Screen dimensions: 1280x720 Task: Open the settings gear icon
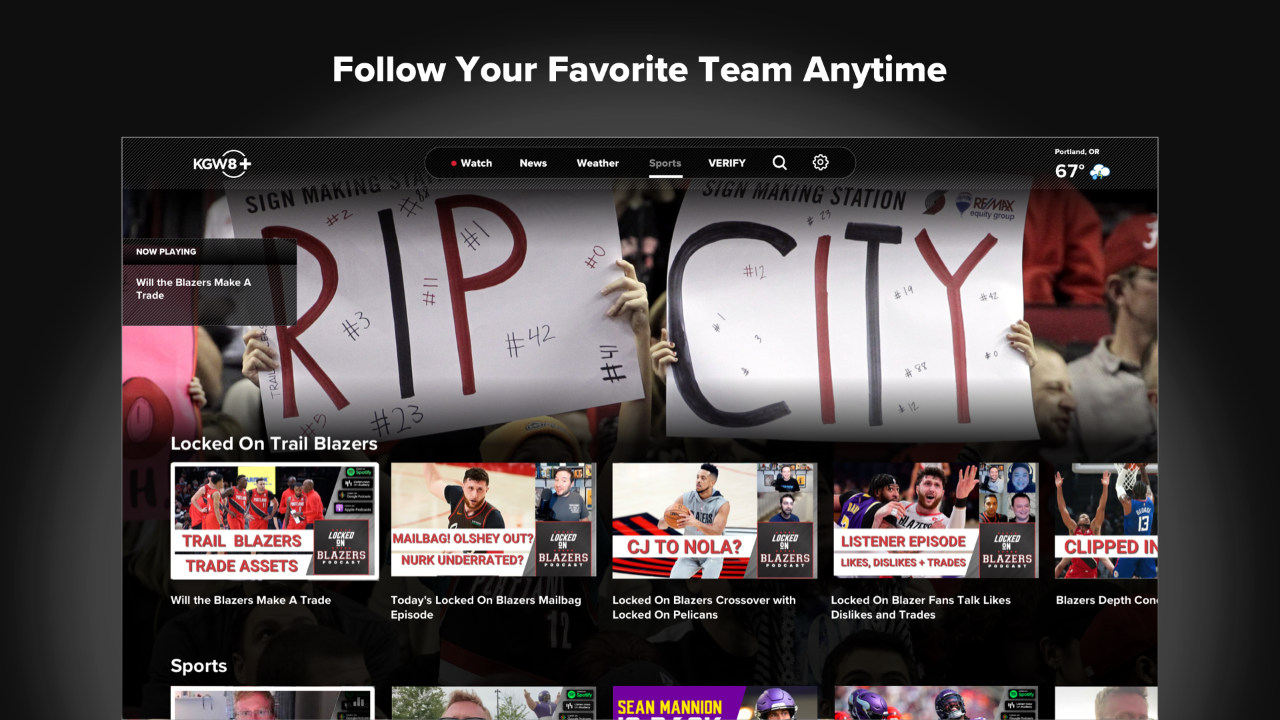tap(820, 163)
